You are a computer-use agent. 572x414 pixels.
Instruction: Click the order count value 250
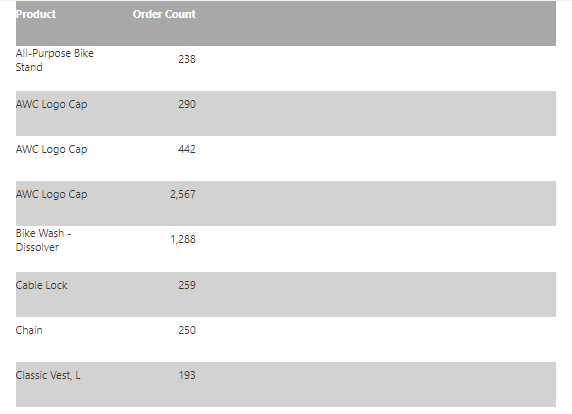[x=187, y=330]
